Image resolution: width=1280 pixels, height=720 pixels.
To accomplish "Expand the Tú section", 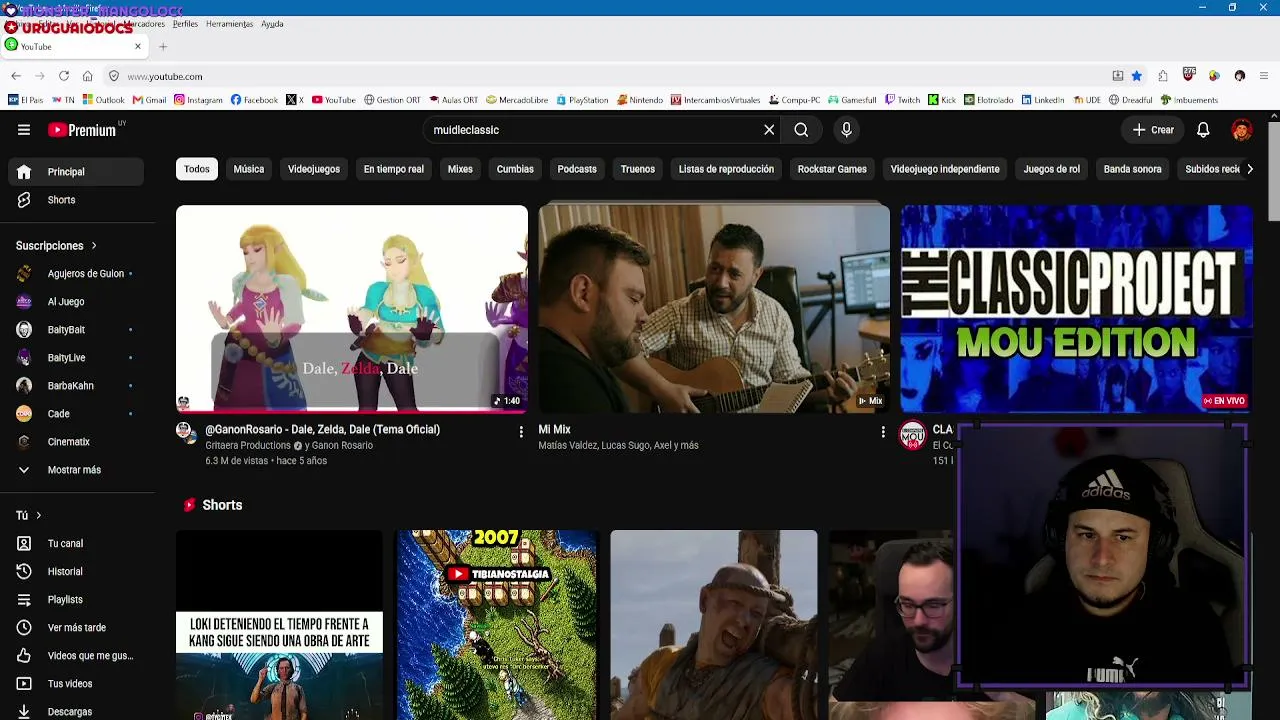I will 29,516.
